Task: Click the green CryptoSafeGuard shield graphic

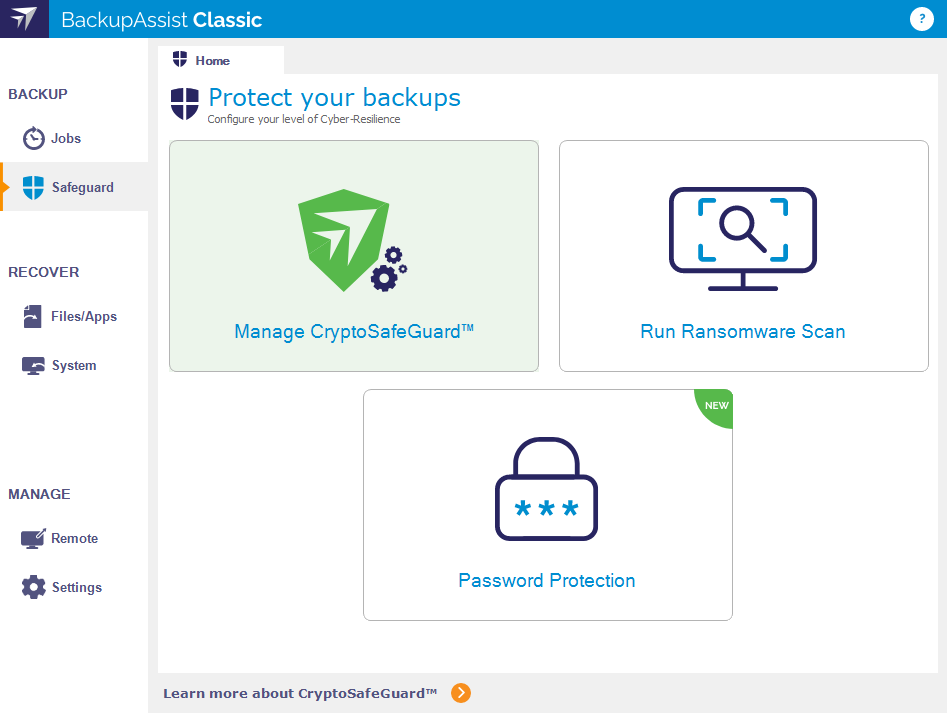Action: coord(345,240)
